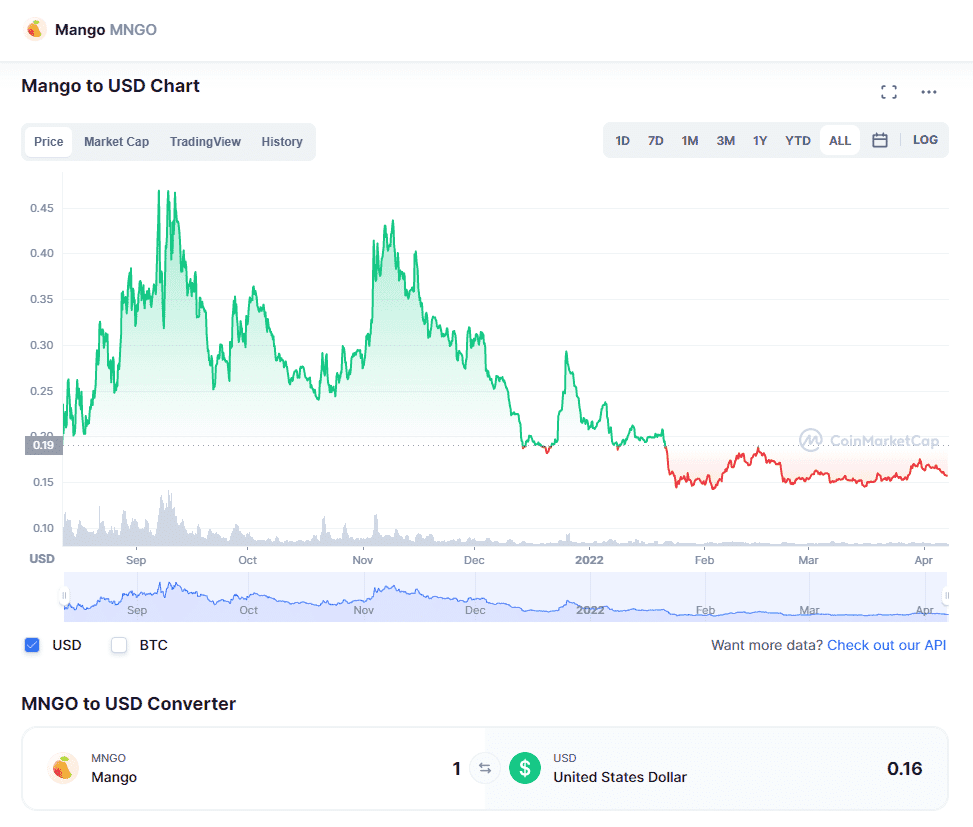Click the MNGO amount field showing 1
The height and width of the screenshot is (827, 973).
click(456, 768)
